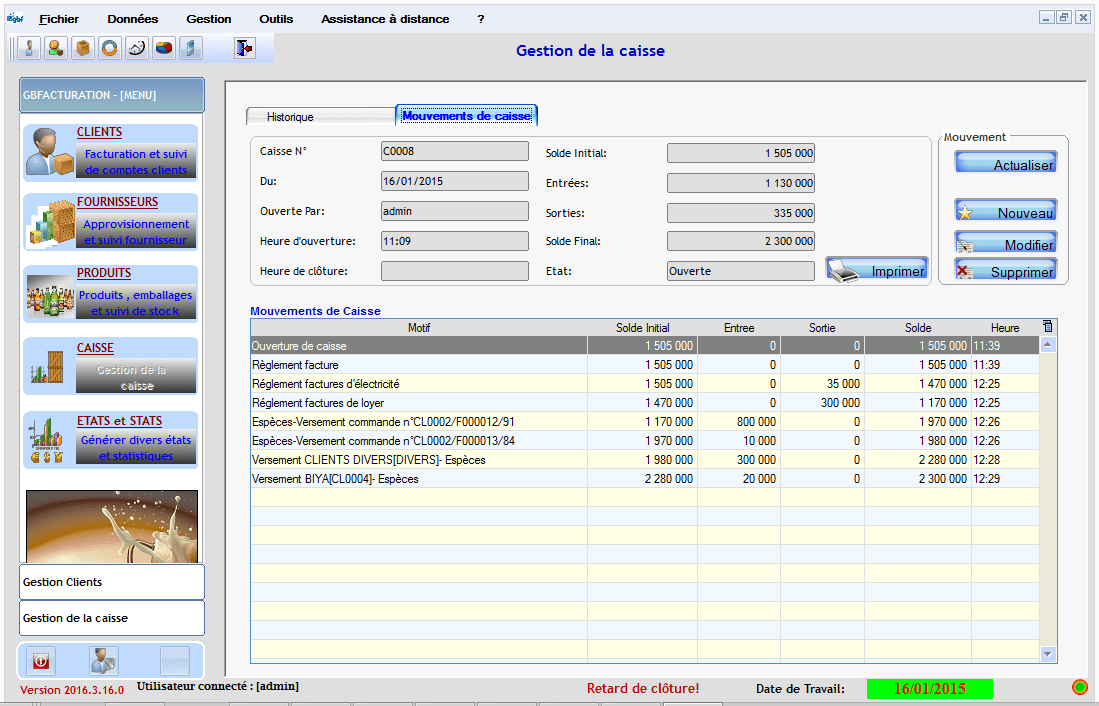The height and width of the screenshot is (706, 1099).
Task: Open the Outils menu
Action: pos(276,19)
